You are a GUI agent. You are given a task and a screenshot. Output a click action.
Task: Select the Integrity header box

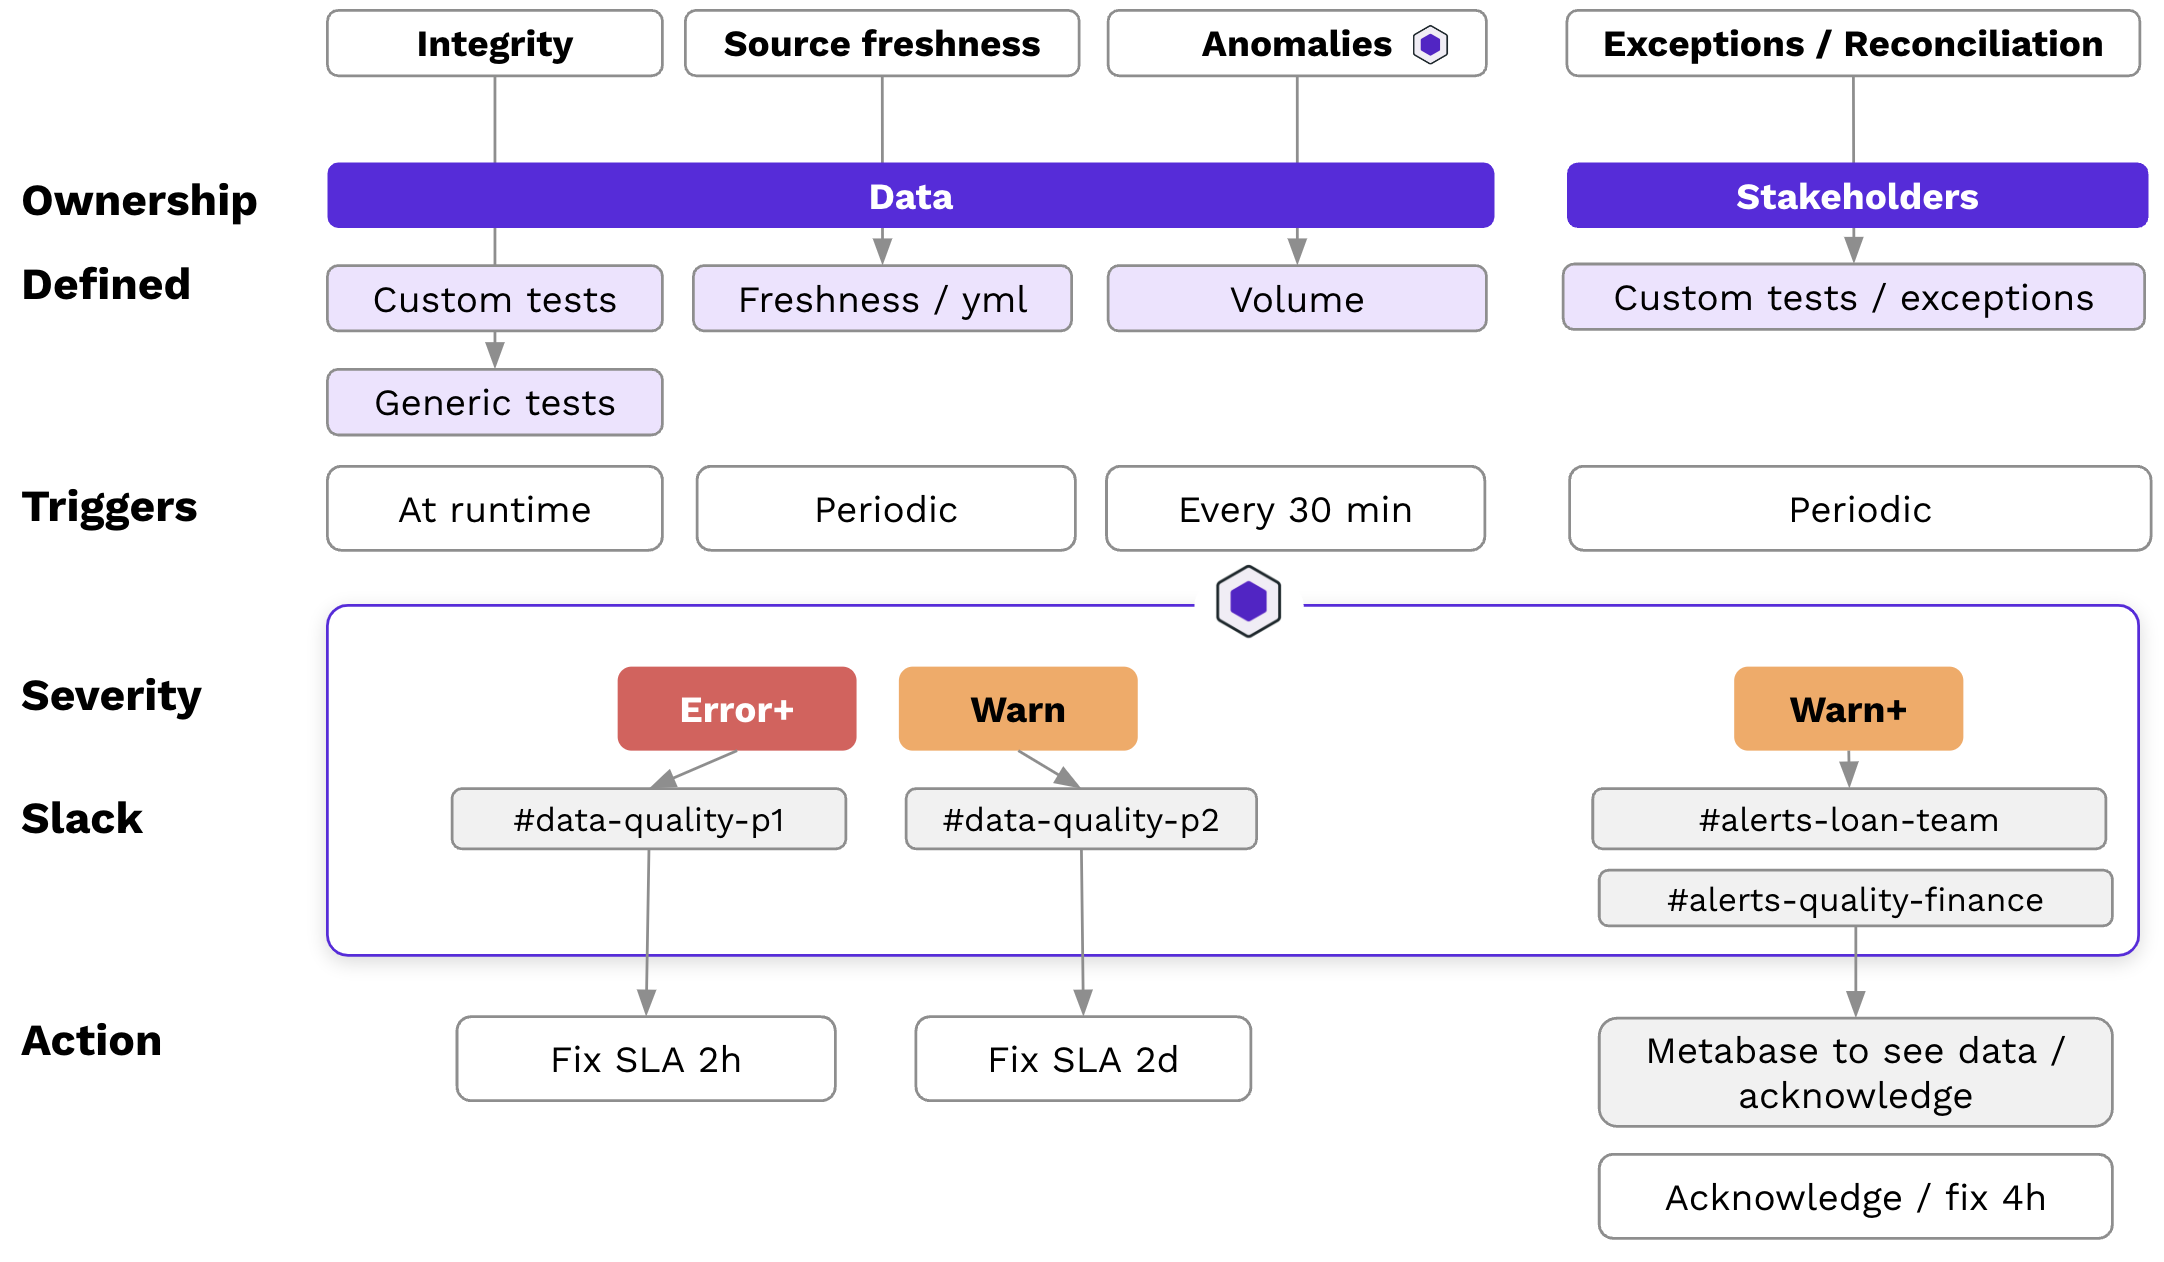[494, 44]
